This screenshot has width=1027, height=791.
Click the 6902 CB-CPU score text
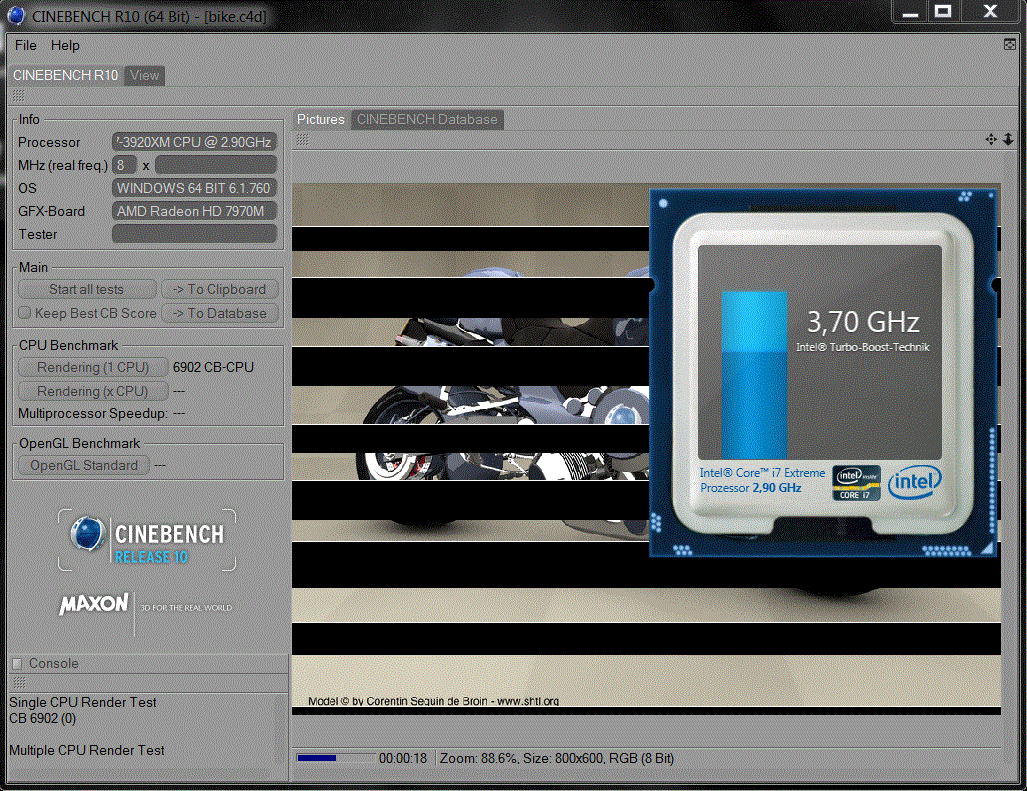point(213,367)
